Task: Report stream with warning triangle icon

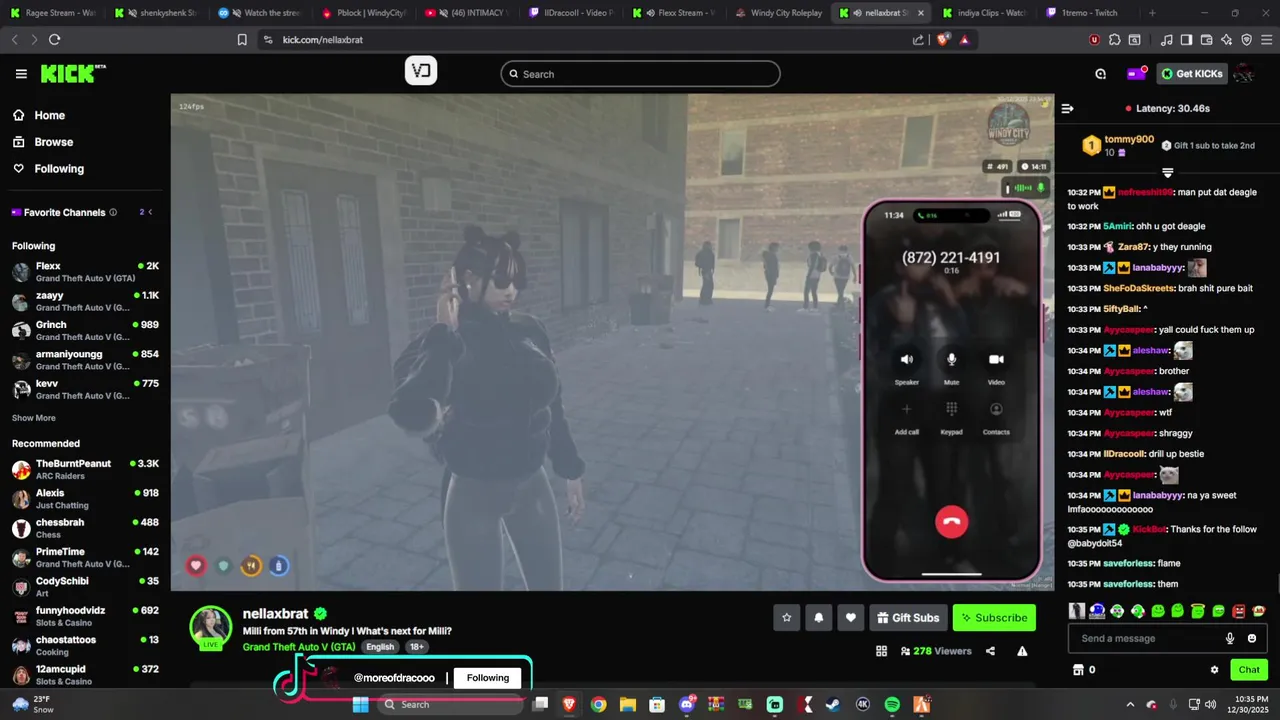Action: pos(1022,651)
